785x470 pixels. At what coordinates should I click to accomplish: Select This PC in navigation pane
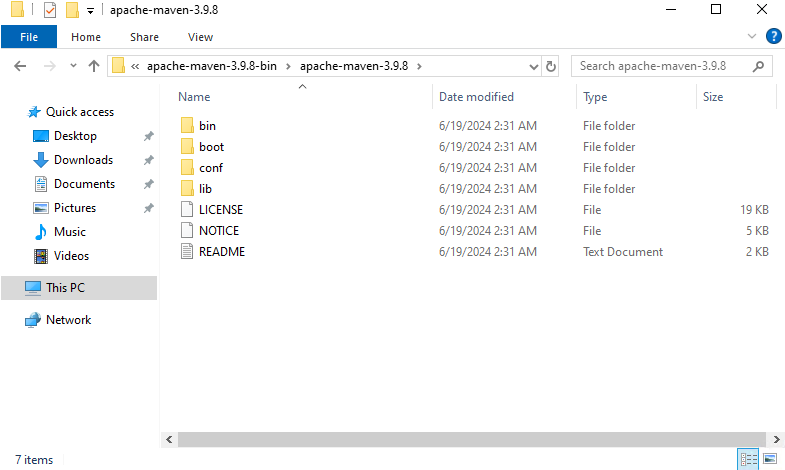[79, 288]
